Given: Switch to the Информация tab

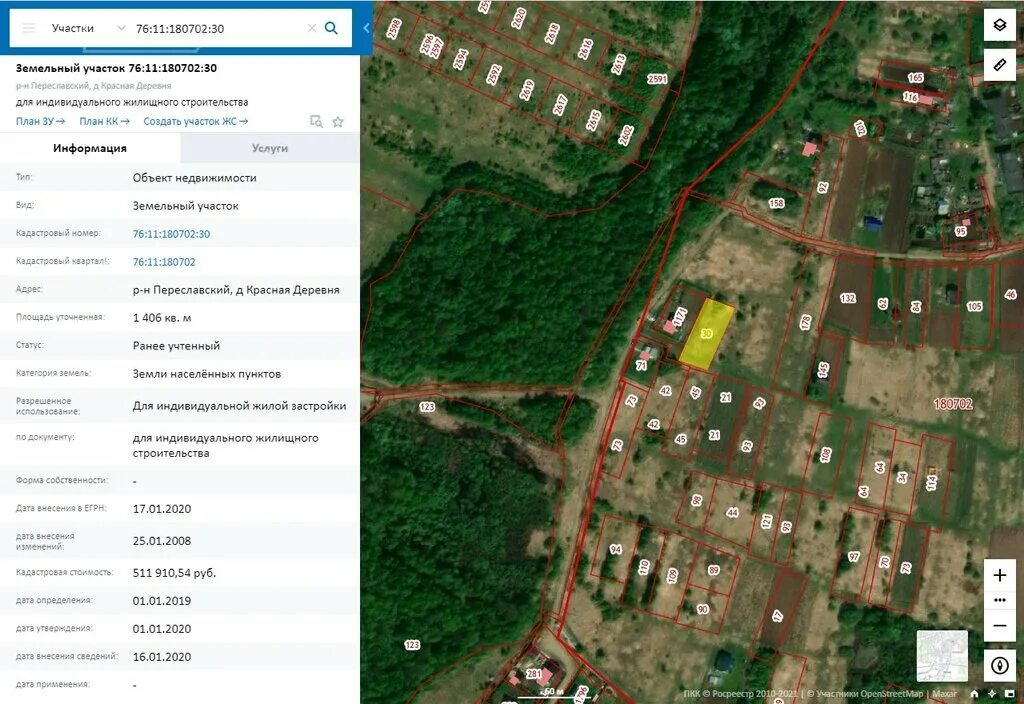Looking at the screenshot, I should click(90, 148).
